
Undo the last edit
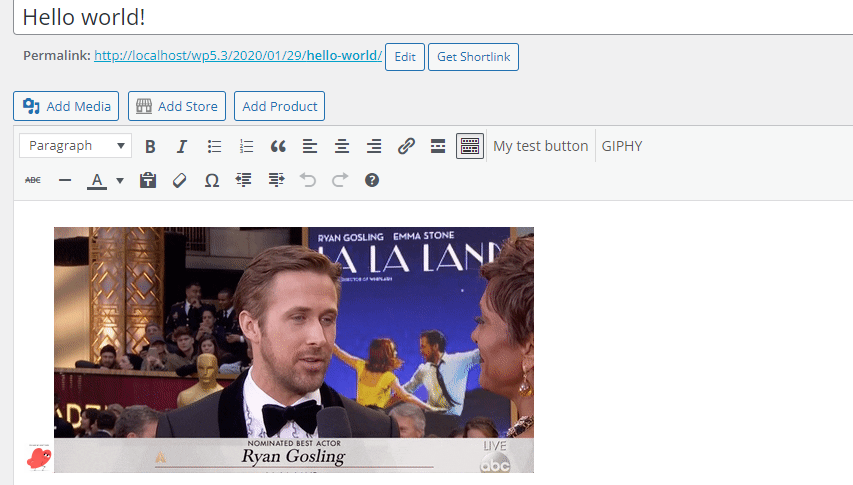(308, 180)
